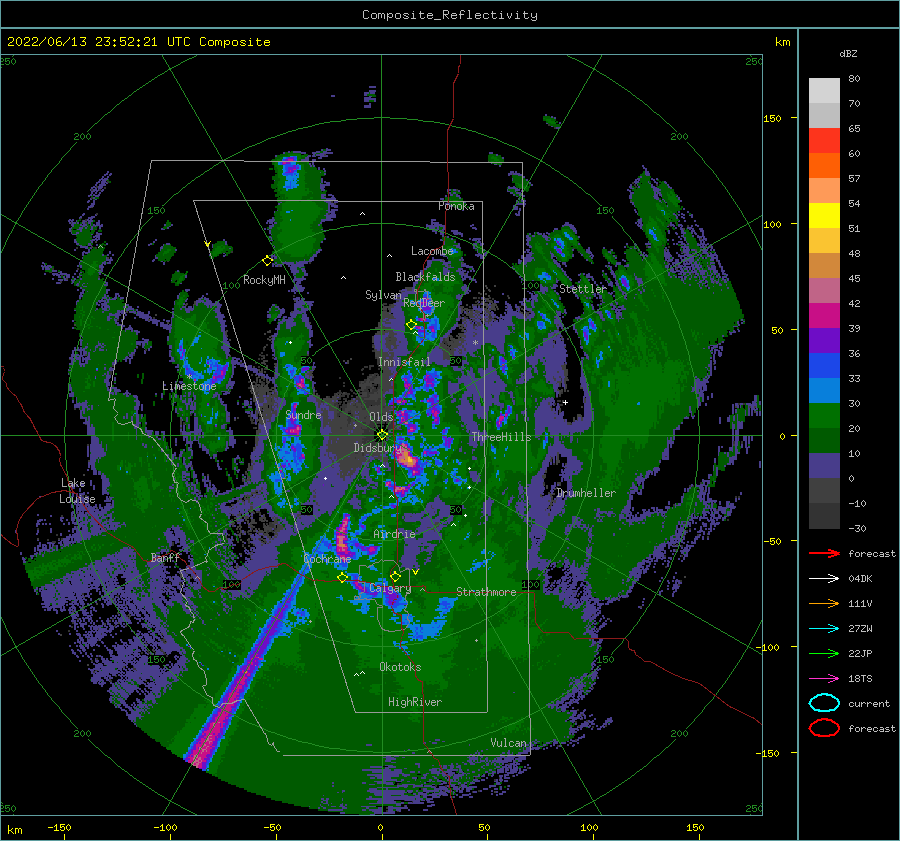Click the yellow diamond marker below RedDeer
Screen dimensions: 900x841
click(x=411, y=325)
